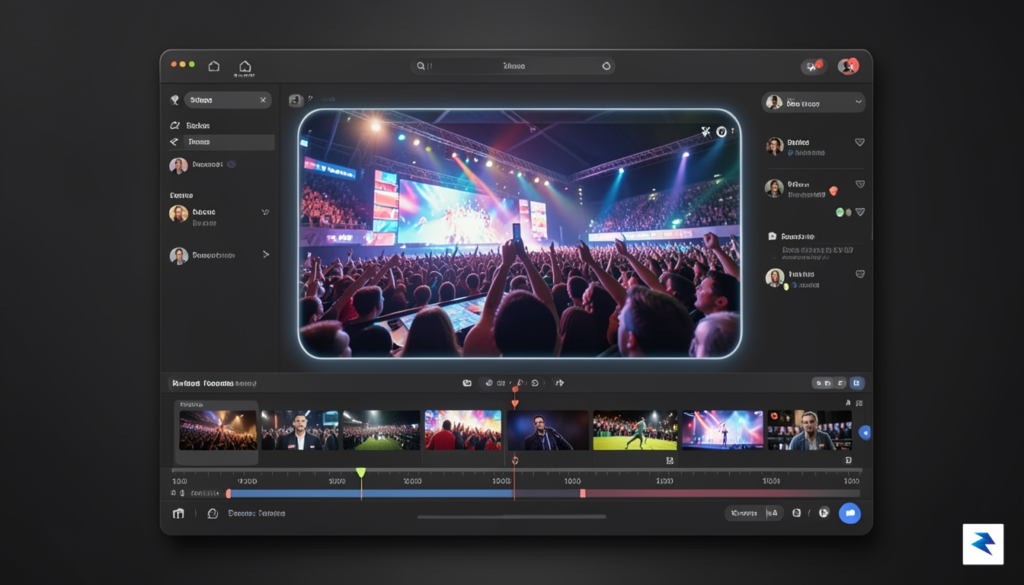Toggle the heart on the last right-panel contact
Image resolution: width=1024 pixels, height=585 pixels.
click(860, 275)
